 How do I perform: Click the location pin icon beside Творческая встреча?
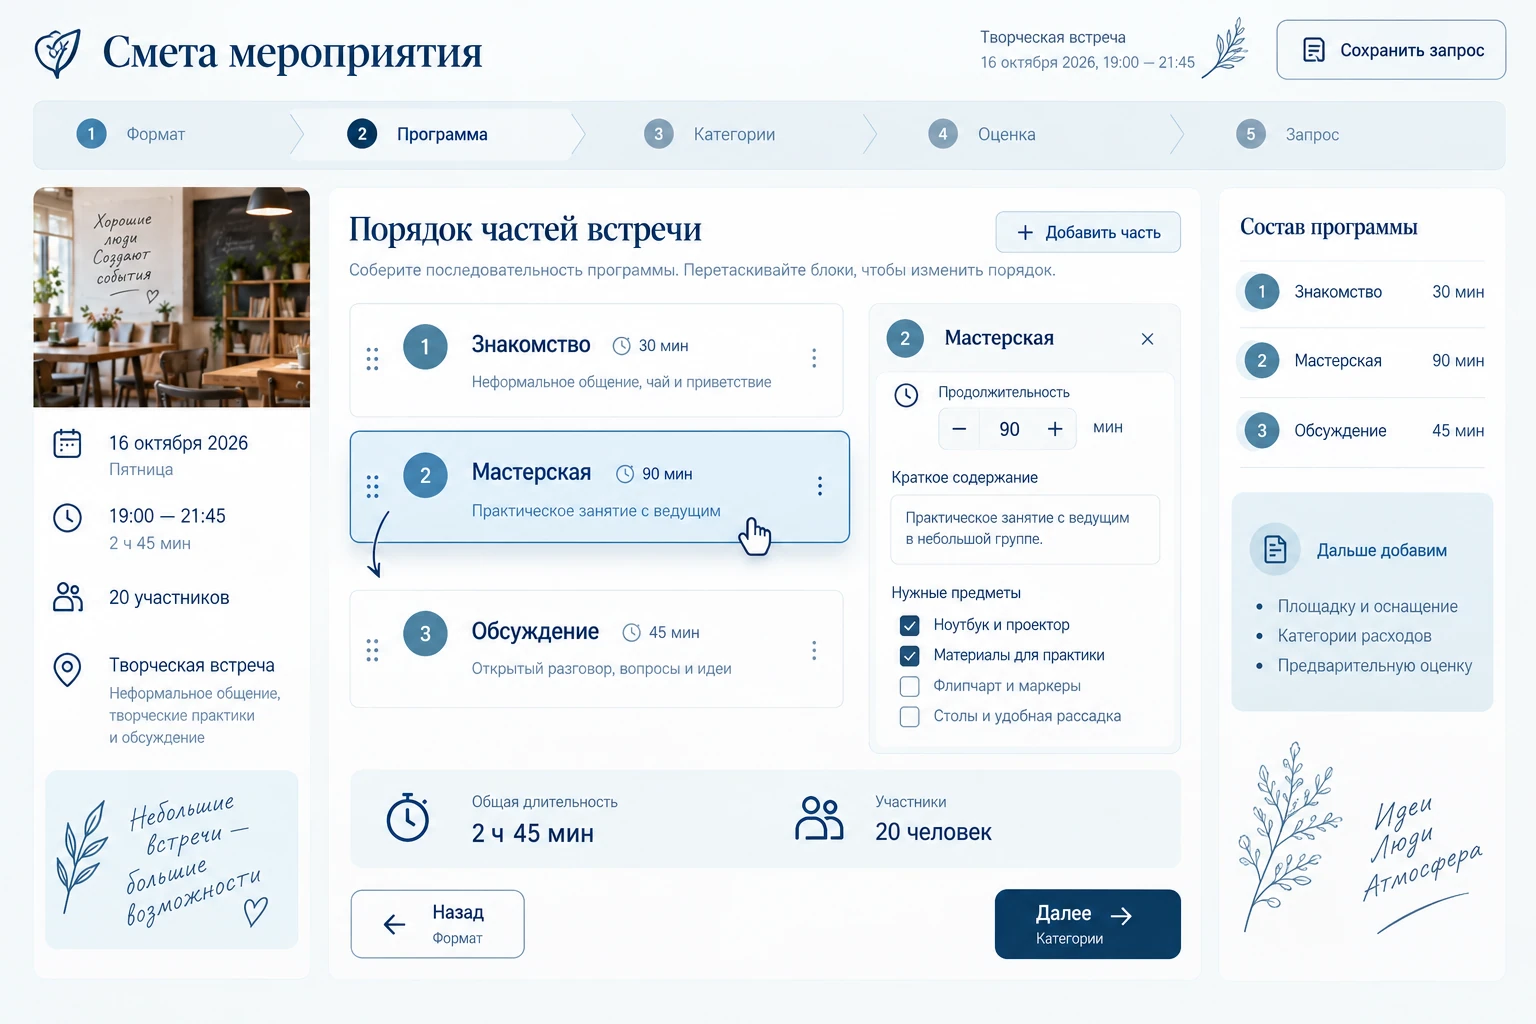click(67, 669)
